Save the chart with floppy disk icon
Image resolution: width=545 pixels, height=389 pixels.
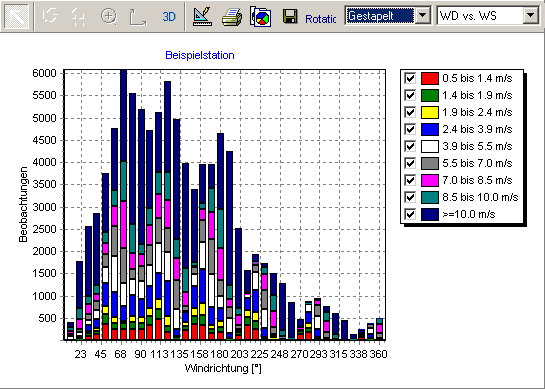tap(290, 16)
